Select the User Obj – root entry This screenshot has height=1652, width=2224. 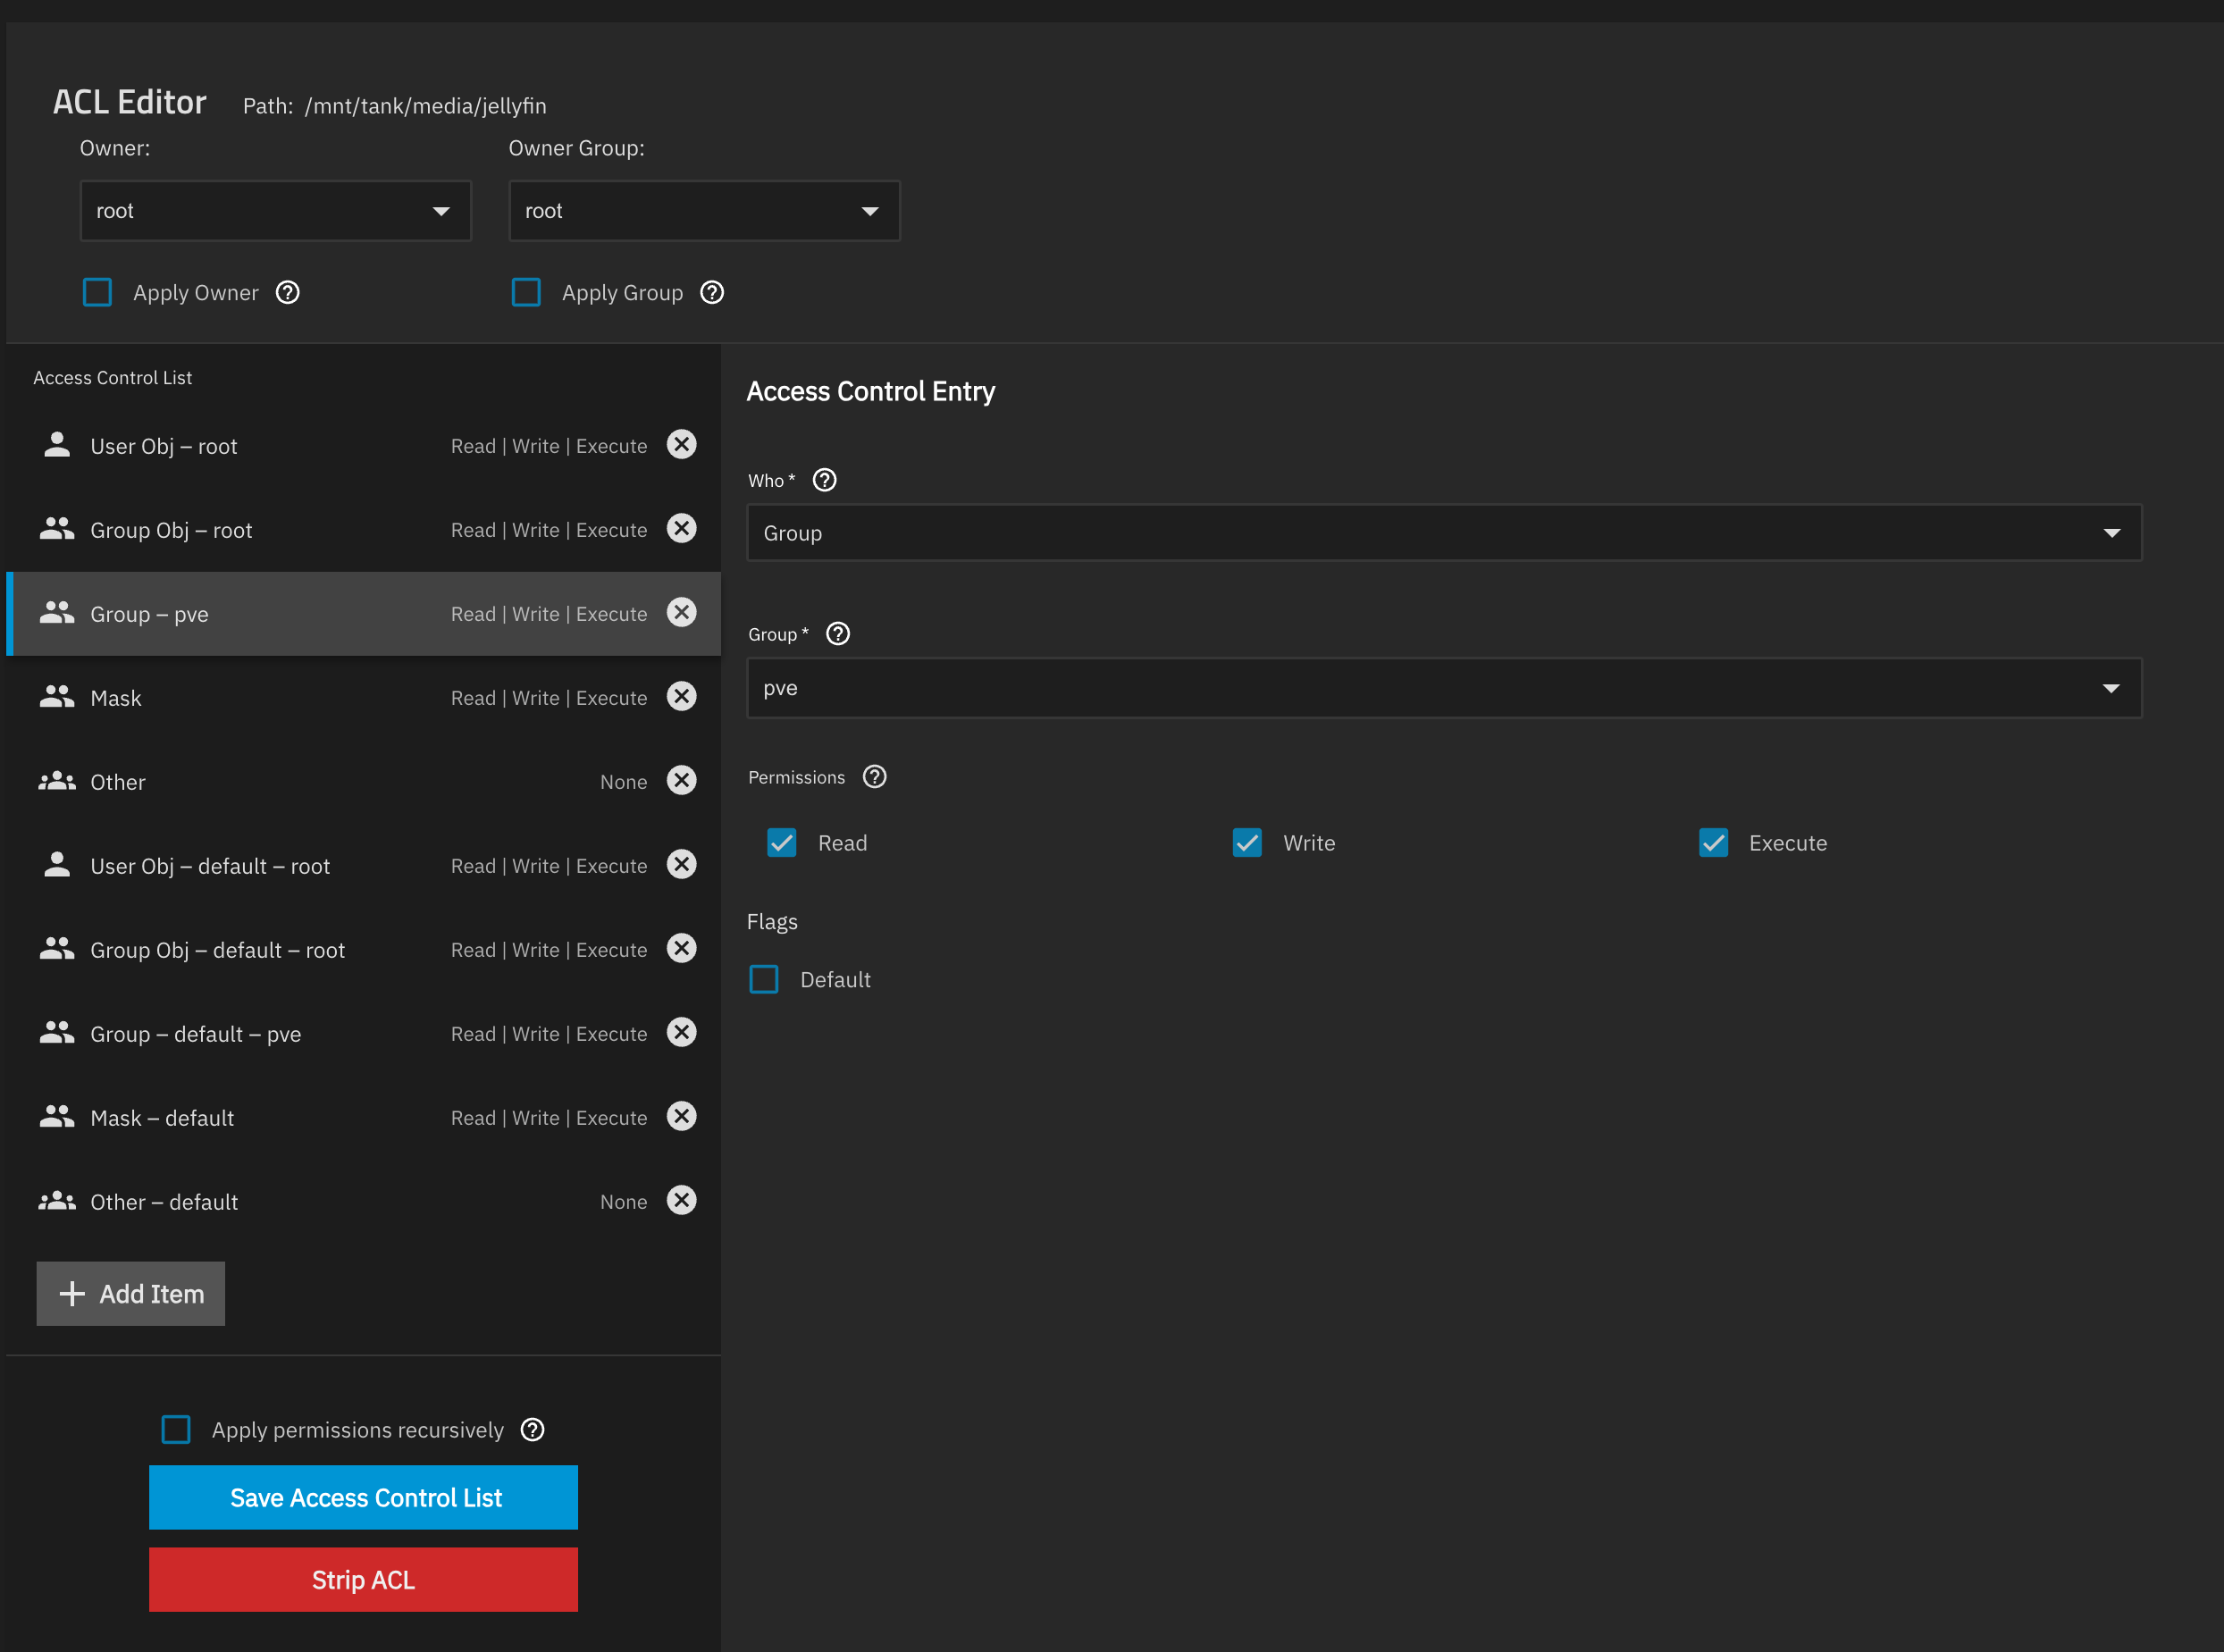tap(364, 445)
